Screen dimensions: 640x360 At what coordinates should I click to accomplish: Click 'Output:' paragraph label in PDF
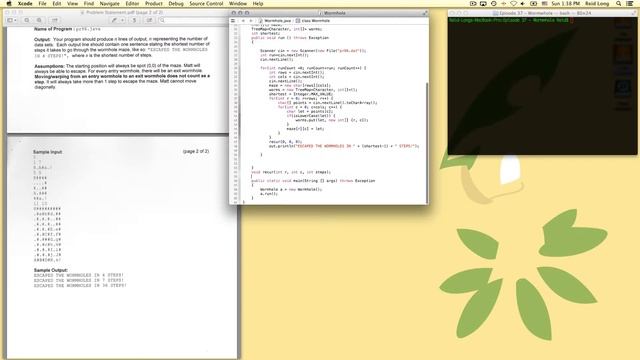[x=42, y=39]
